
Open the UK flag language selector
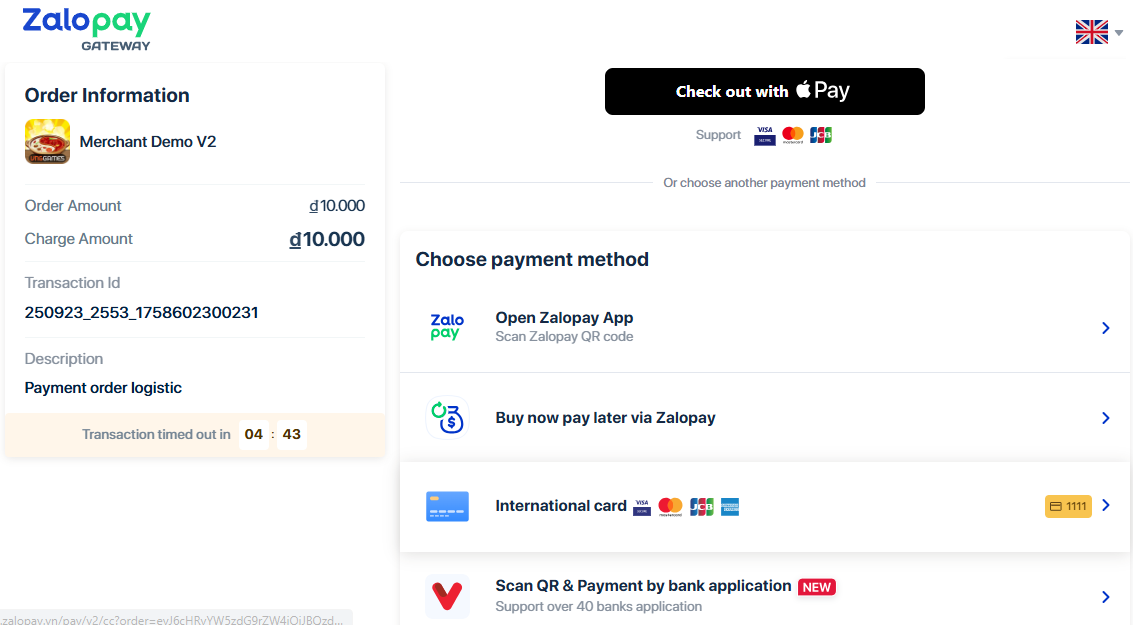1098,32
